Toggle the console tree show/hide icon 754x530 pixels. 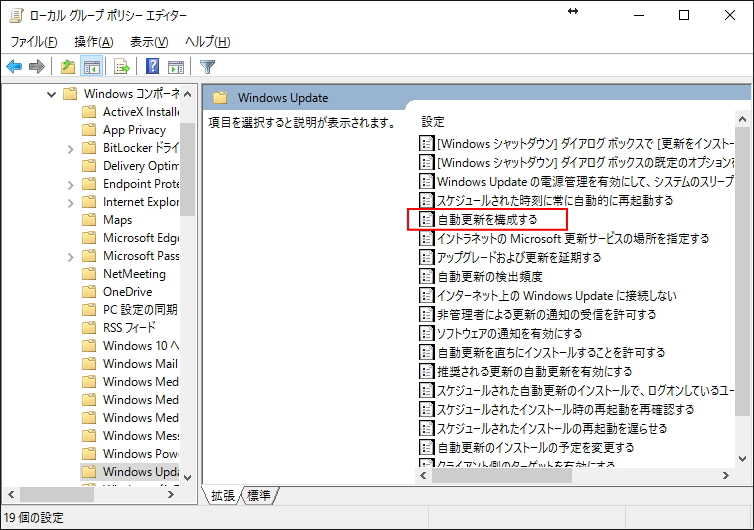click(91, 66)
